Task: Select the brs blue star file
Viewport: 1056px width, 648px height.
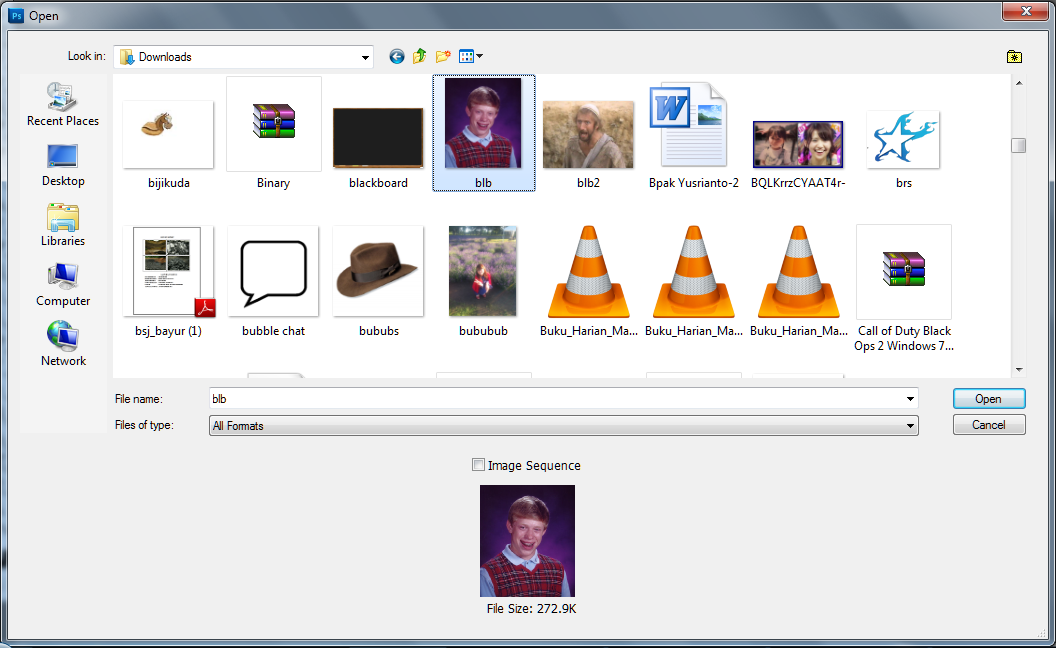Action: click(903, 149)
